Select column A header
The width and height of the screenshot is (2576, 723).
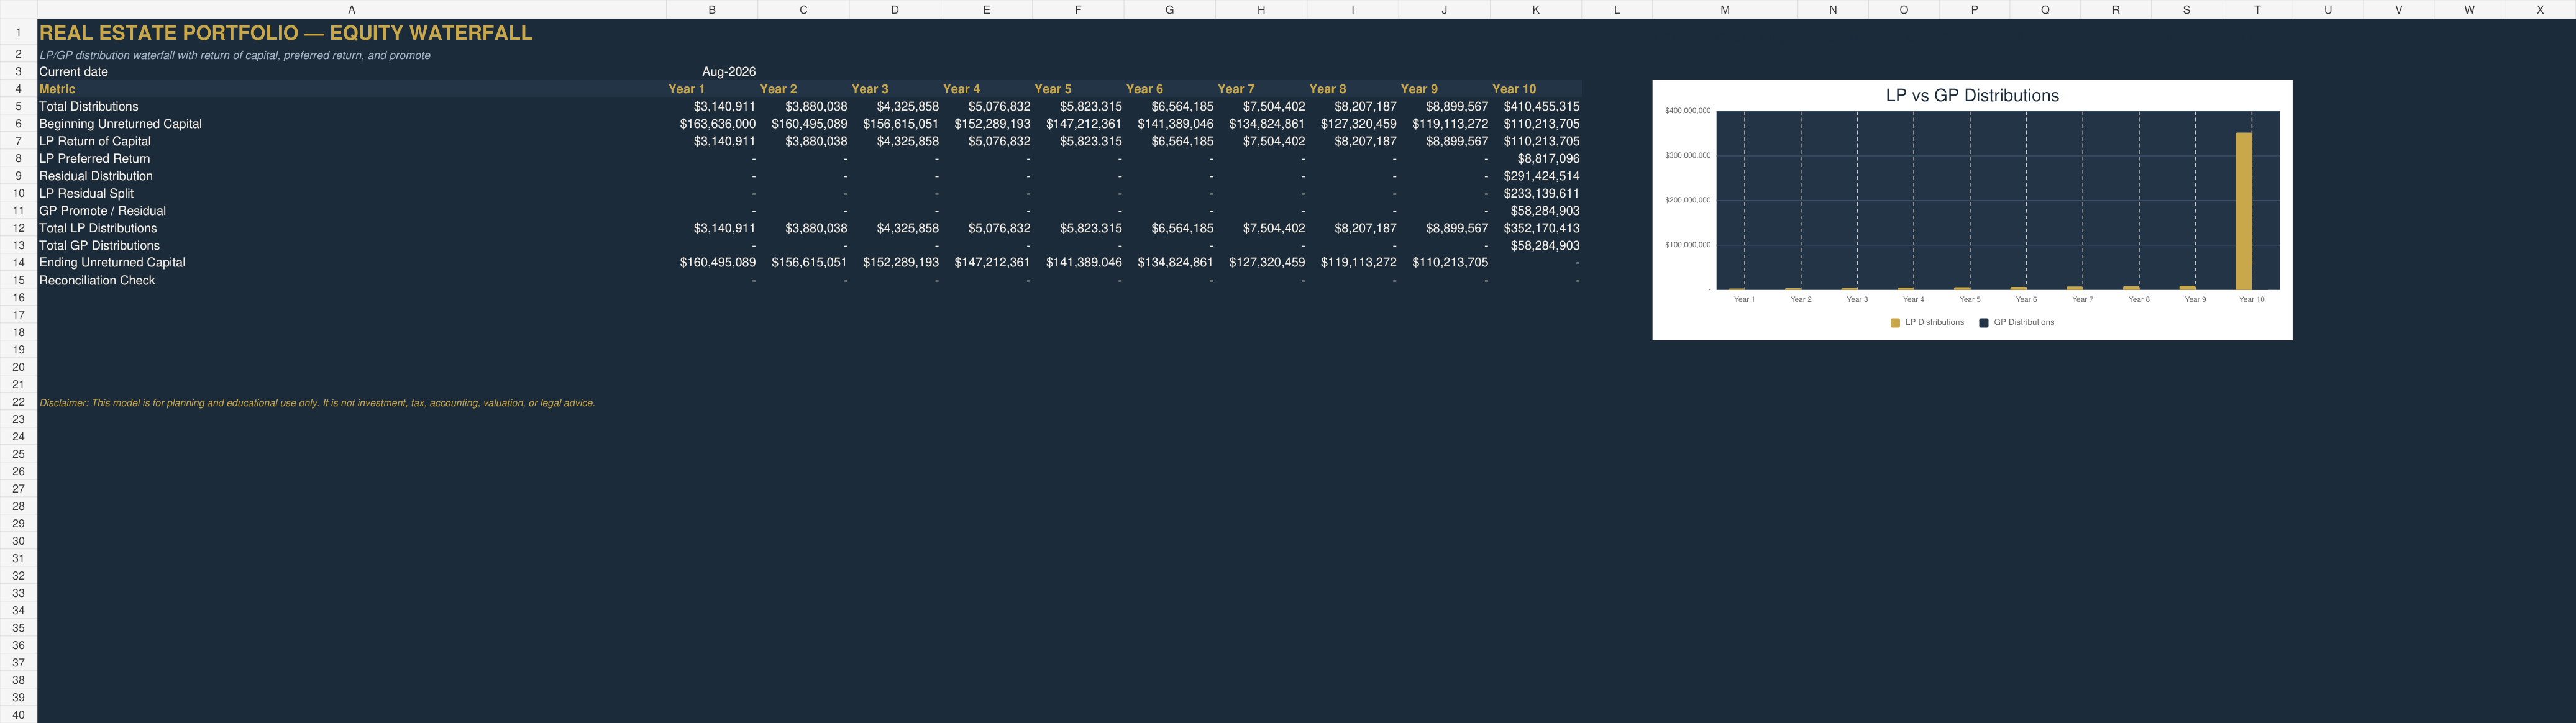point(351,9)
